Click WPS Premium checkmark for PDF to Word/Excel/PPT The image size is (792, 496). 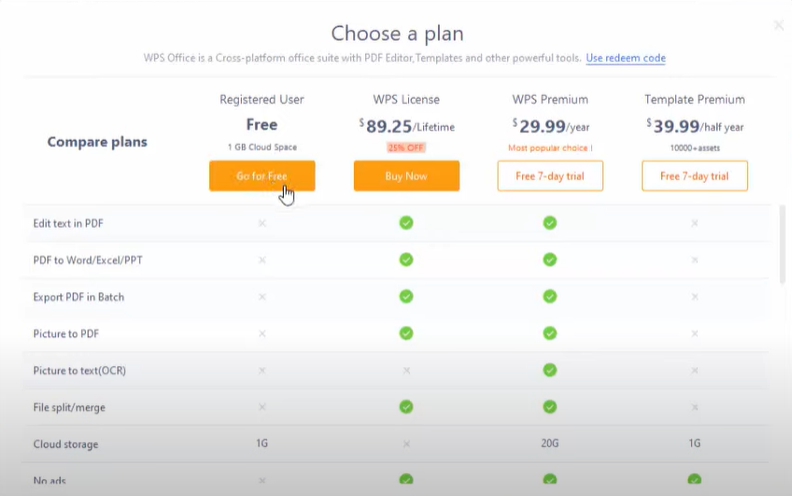click(x=550, y=259)
